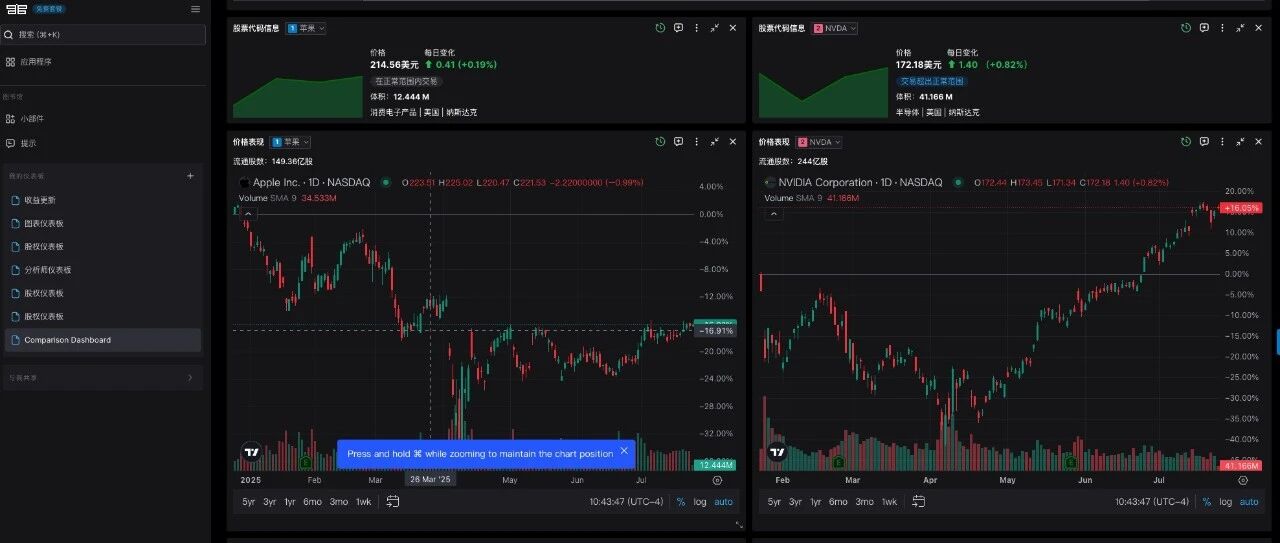Toggle auto scale on Apple chart
Screen dimensions: 1280x543
[x=723, y=502]
